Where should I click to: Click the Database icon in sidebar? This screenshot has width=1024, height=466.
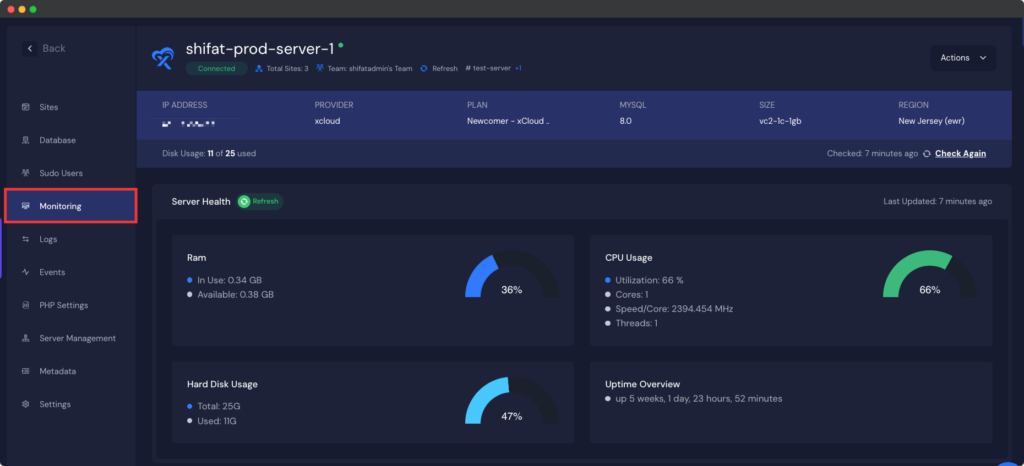26,140
